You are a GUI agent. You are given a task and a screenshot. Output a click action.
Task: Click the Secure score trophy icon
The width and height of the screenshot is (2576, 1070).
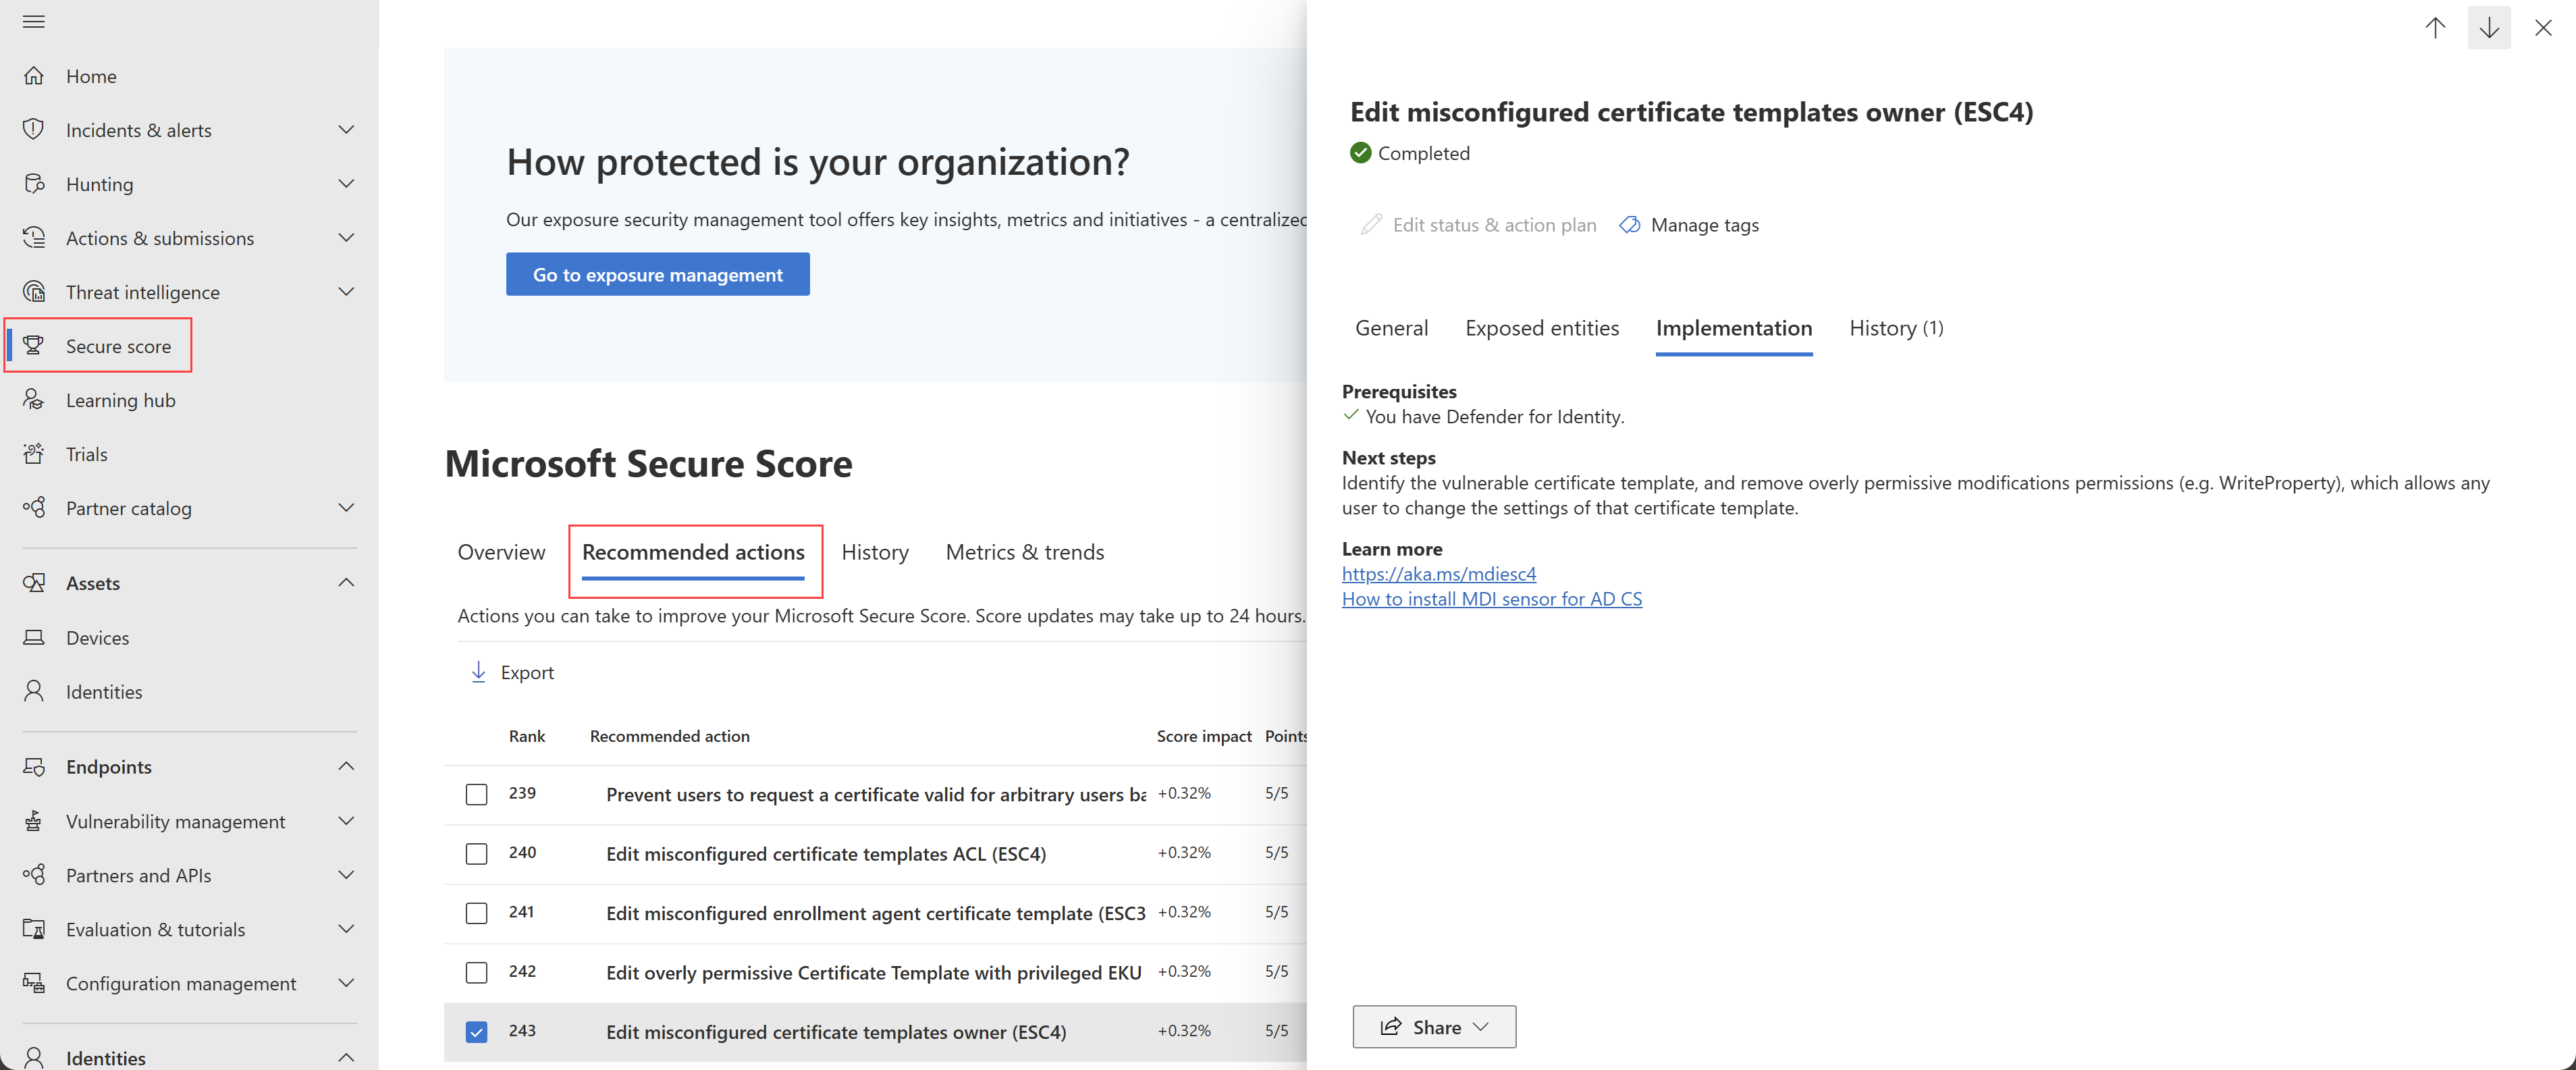(34, 346)
